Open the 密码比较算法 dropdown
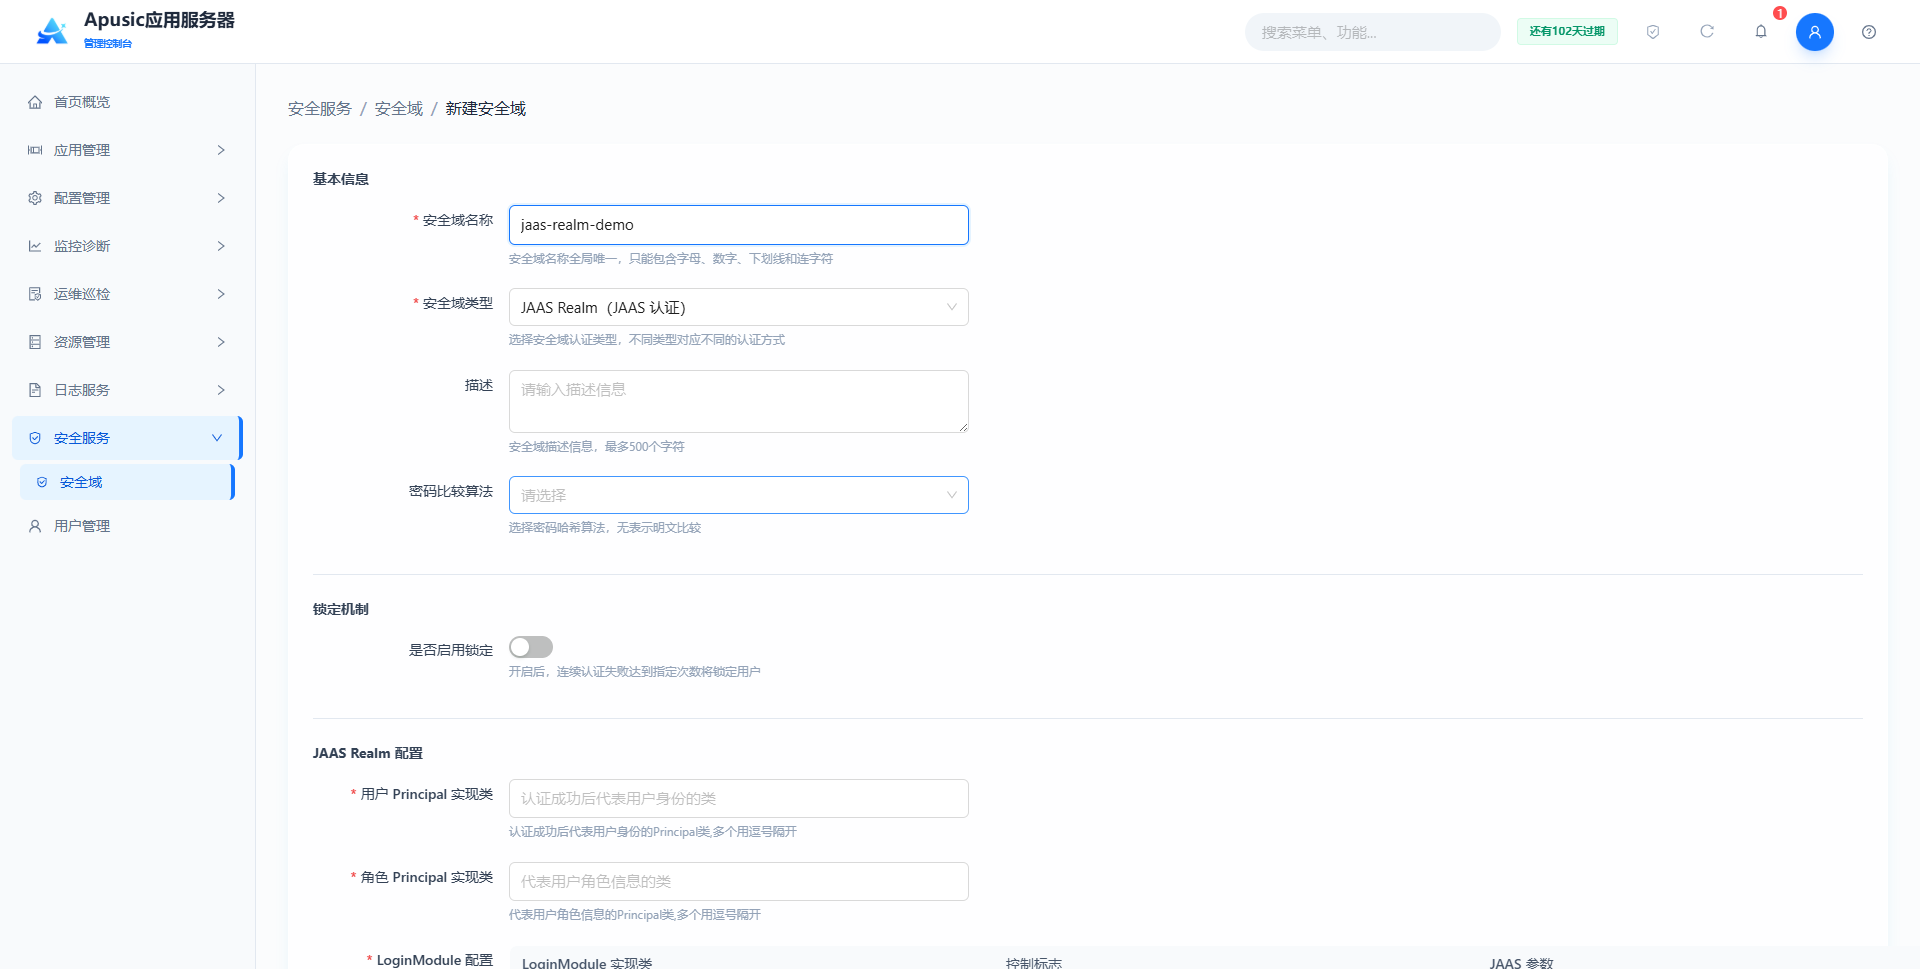The image size is (1920, 969). point(739,495)
